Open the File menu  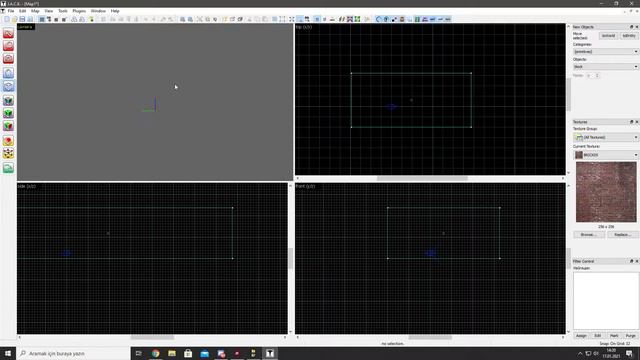pyautogui.click(x=11, y=11)
